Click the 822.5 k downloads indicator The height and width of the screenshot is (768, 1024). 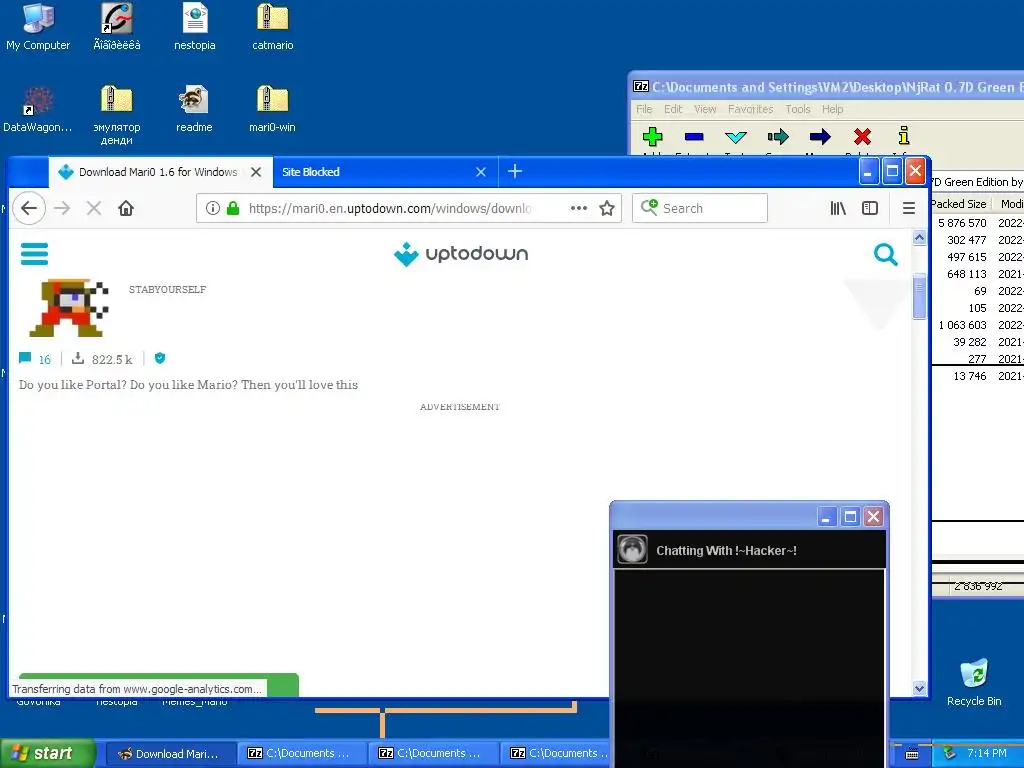pos(102,359)
